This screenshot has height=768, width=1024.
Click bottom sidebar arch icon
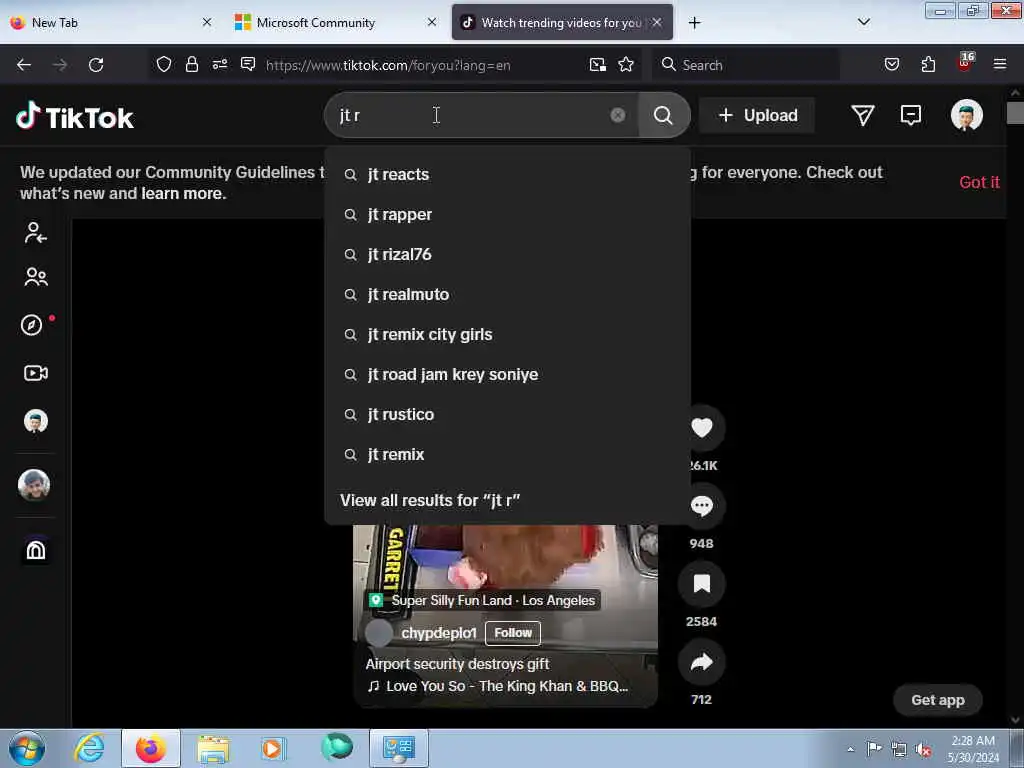[35, 551]
